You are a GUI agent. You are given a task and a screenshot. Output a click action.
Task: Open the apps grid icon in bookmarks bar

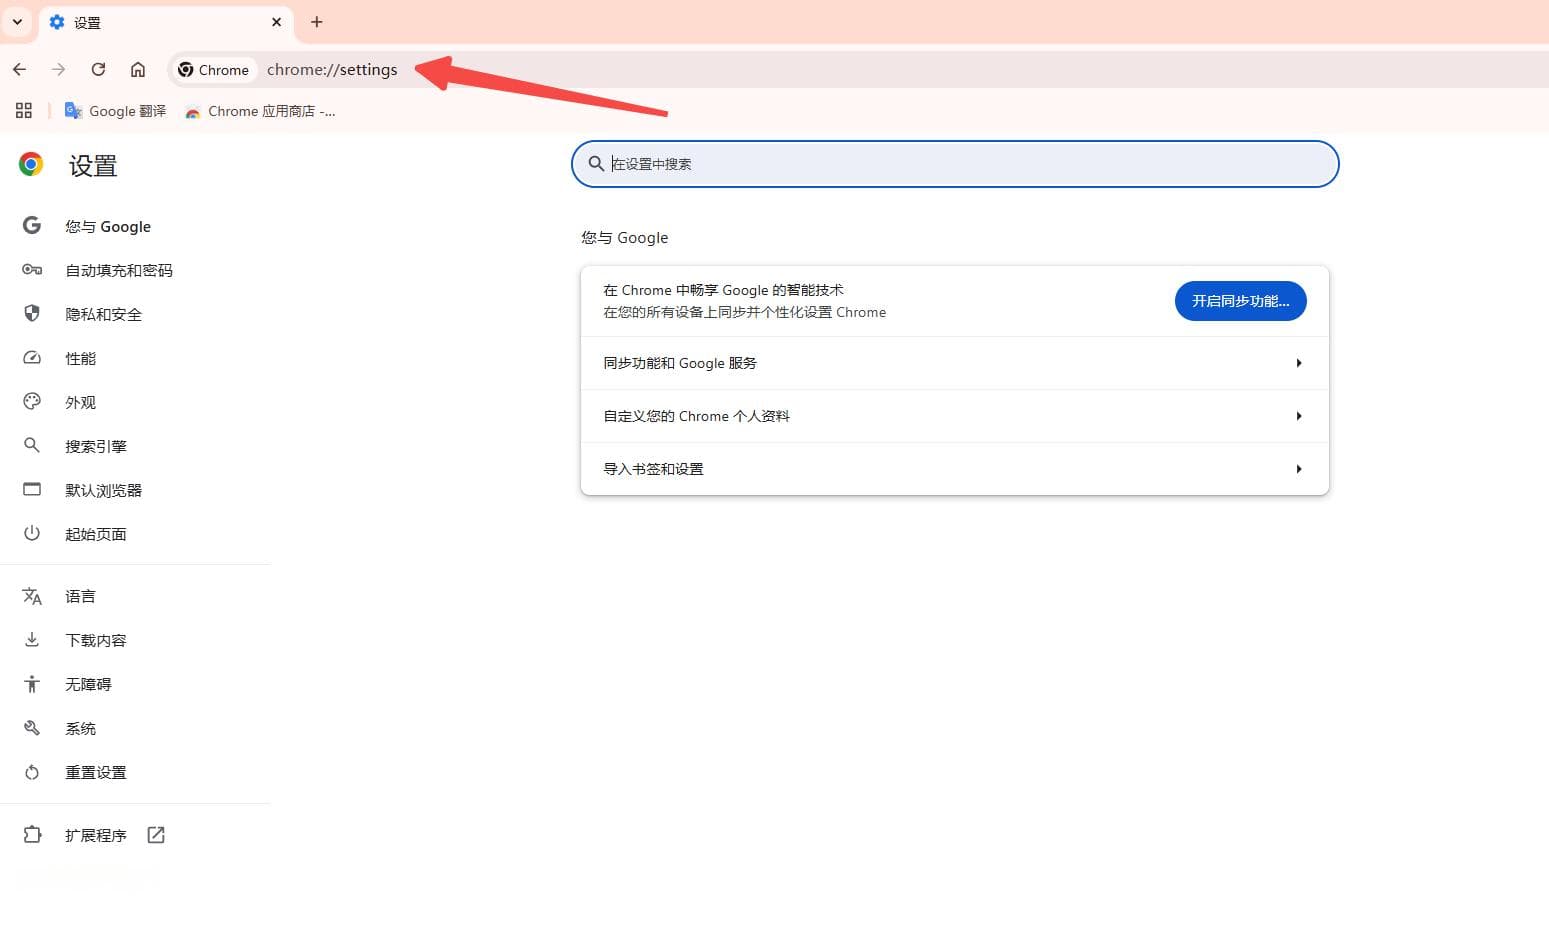(24, 111)
